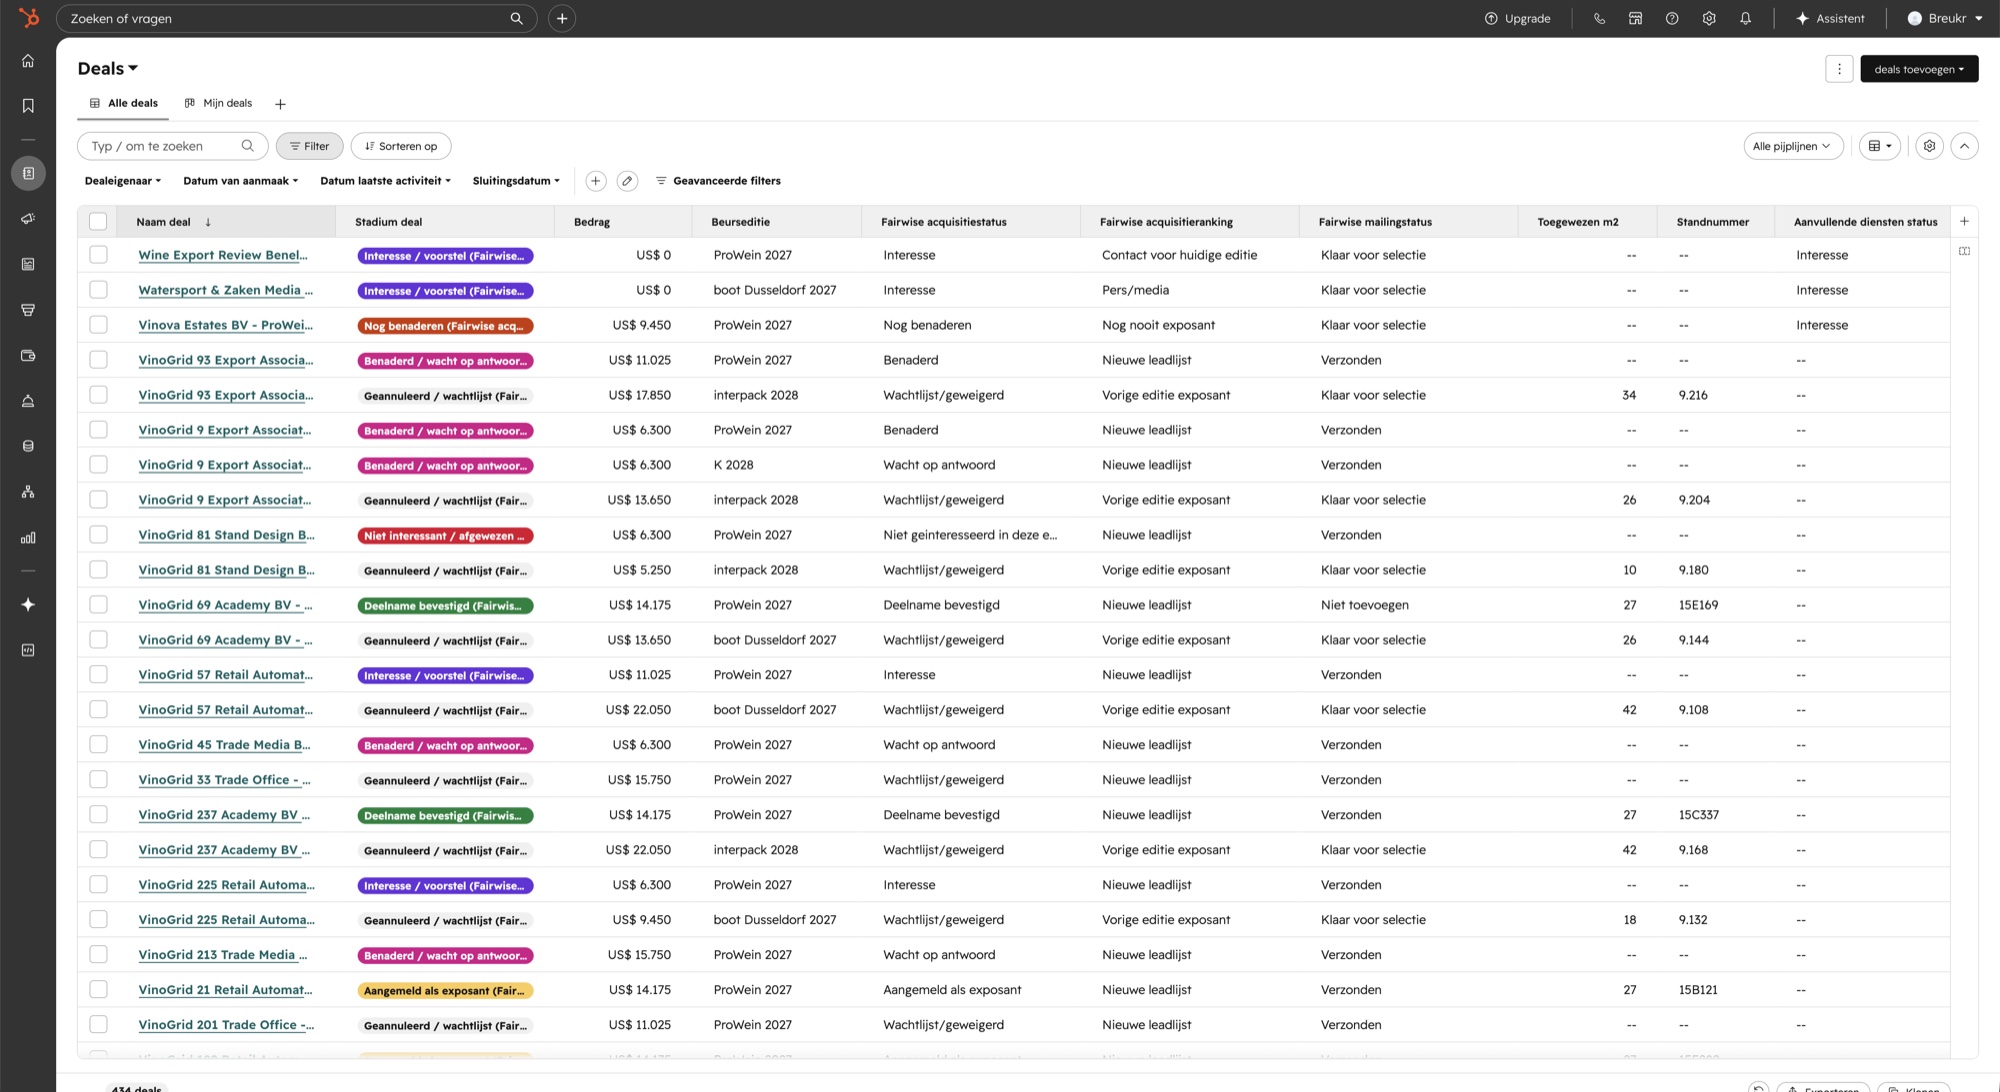Image resolution: width=2000 pixels, height=1092 pixels.
Task: Open Wine Export Review Benel deal link
Action: click(223, 255)
